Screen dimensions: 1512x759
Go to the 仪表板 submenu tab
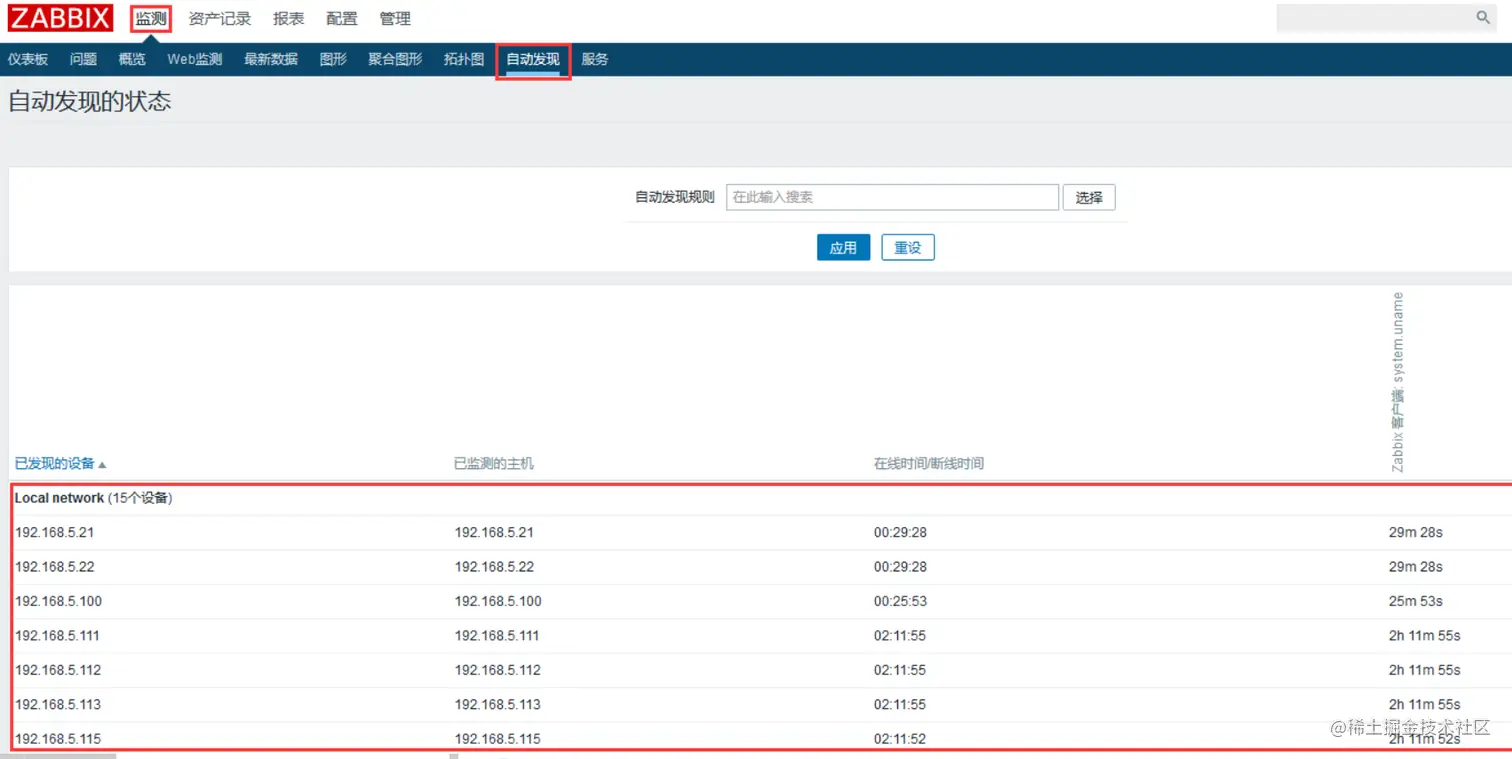pyautogui.click(x=28, y=59)
